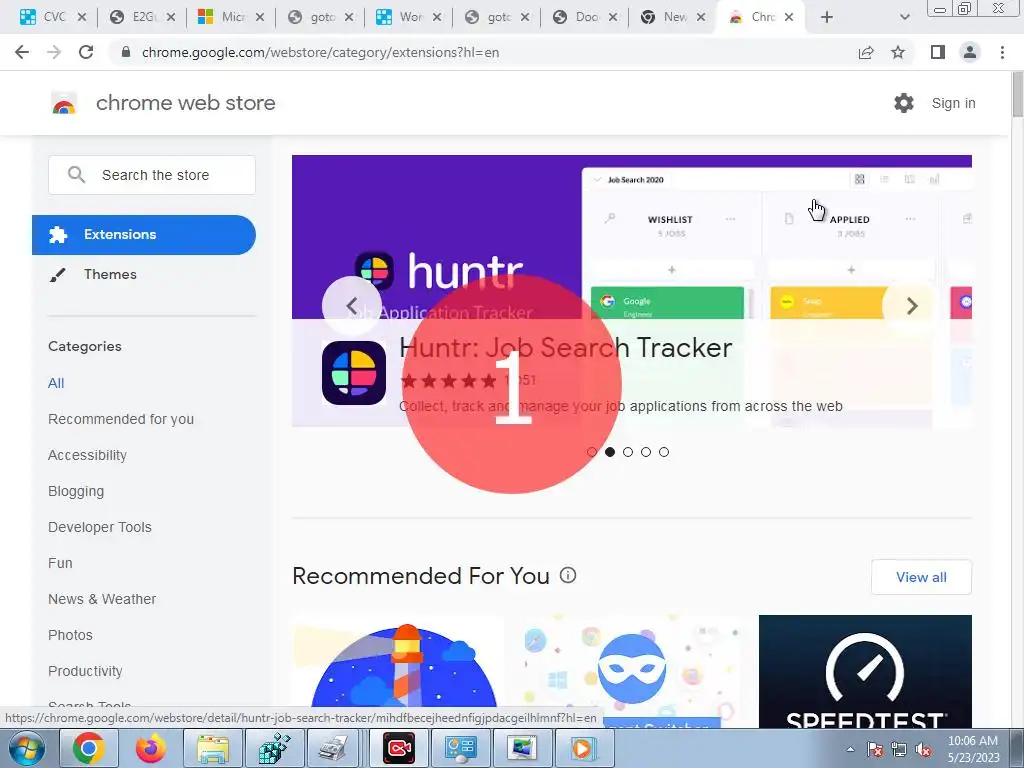The image size is (1024, 768).
Task: Choose Recommended for you category
Action: (x=121, y=419)
